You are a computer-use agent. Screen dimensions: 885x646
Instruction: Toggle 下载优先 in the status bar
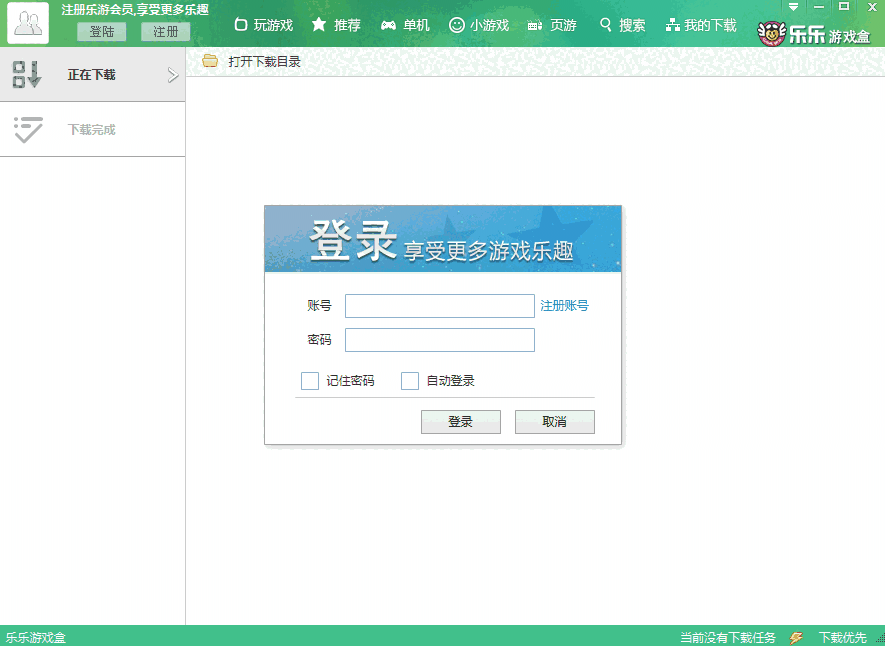(x=842, y=637)
